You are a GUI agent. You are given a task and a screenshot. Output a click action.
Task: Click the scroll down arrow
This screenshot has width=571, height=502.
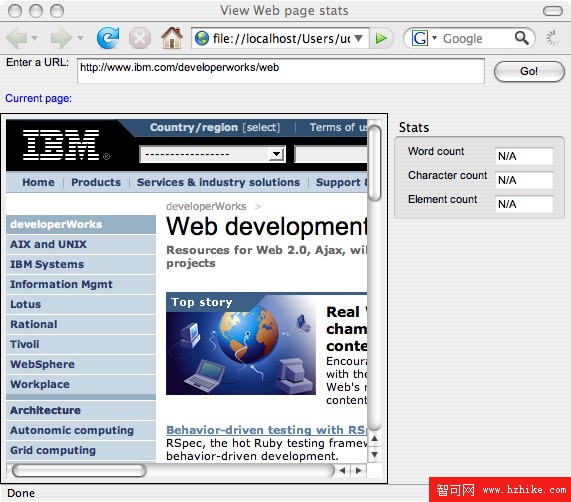(374, 455)
